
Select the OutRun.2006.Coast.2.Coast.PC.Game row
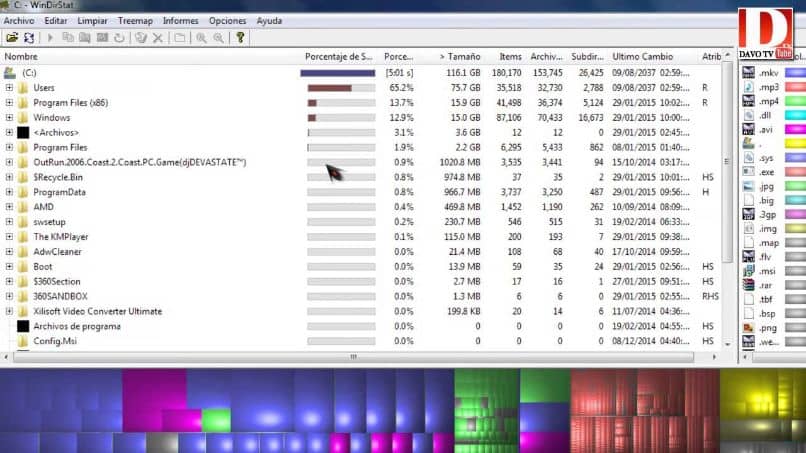pyautogui.click(x=140, y=162)
